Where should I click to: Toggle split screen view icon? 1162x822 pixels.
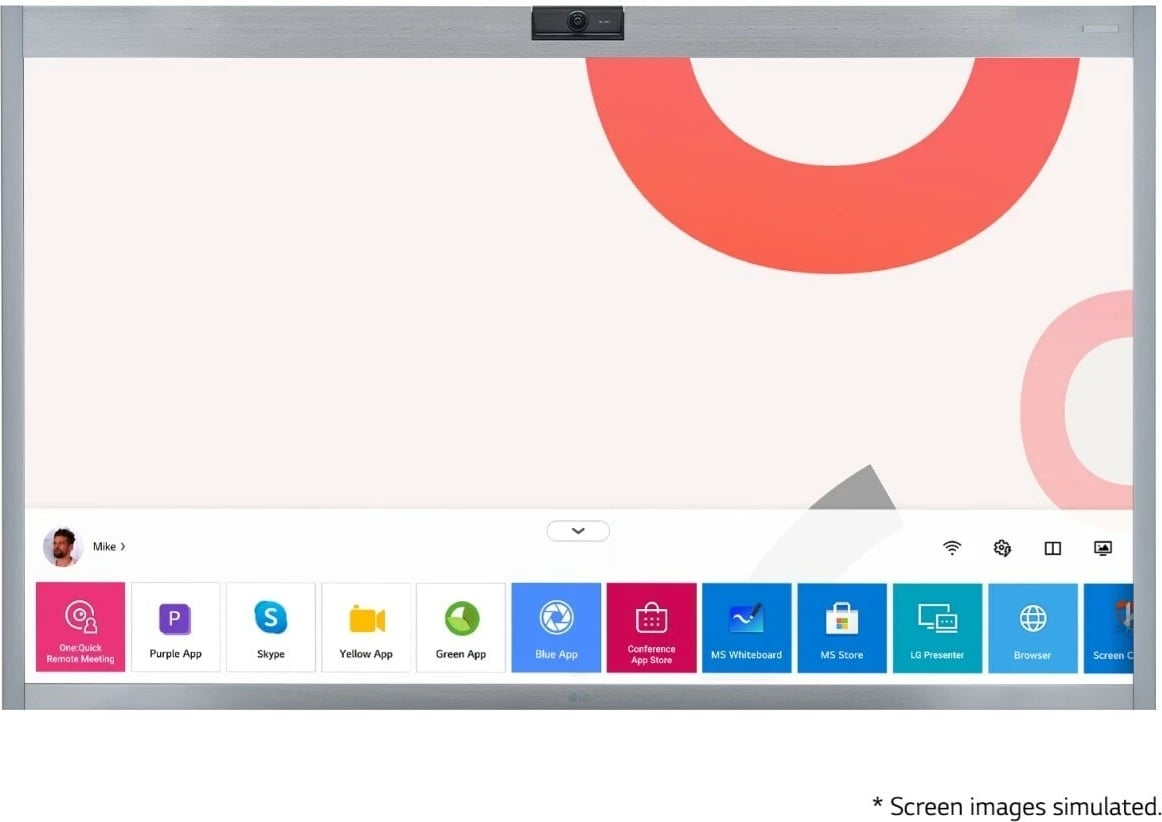coord(1052,548)
